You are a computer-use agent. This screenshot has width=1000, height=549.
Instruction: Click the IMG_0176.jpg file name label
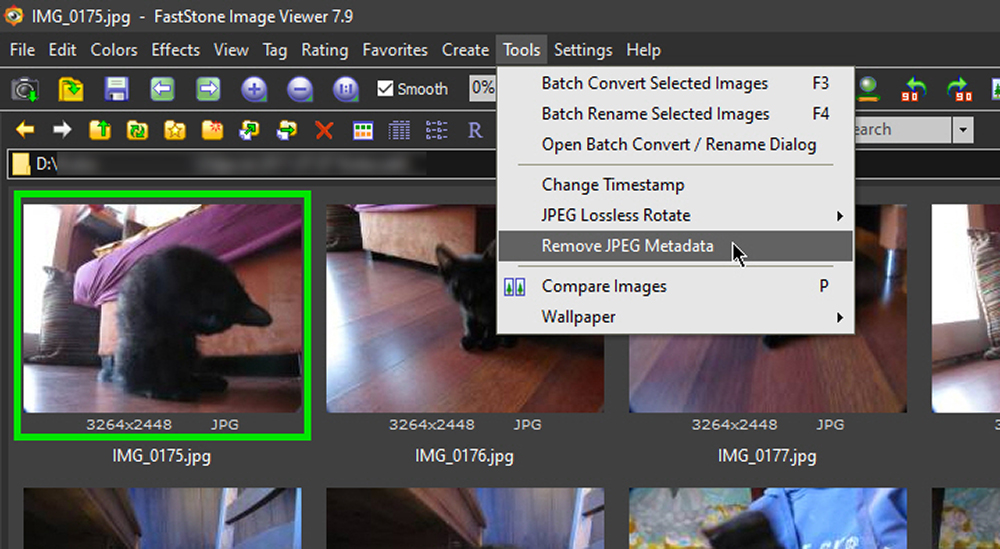coord(464,457)
